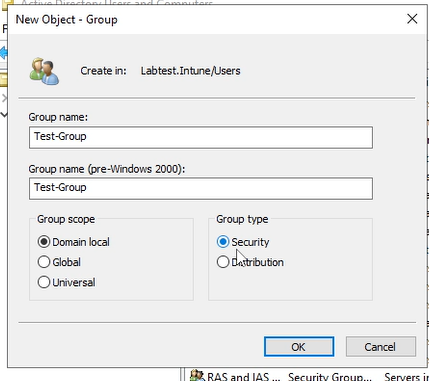Image resolution: width=429 pixels, height=381 pixels.
Task: Select the Global group scope
Action: tap(59, 262)
